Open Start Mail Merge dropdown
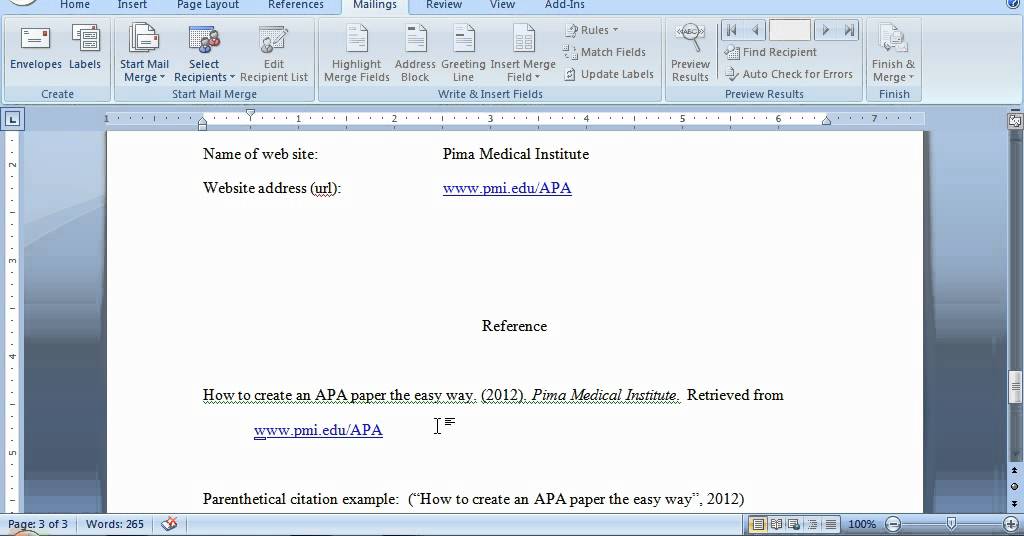The image size is (1024, 536). 144,53
